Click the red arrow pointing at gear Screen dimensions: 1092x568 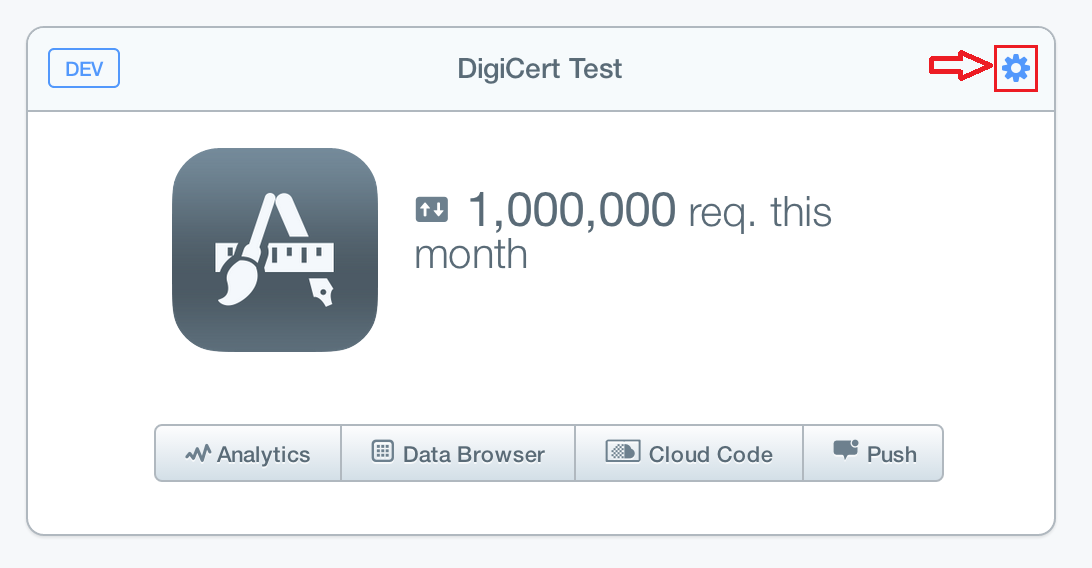tap(960, 67)
